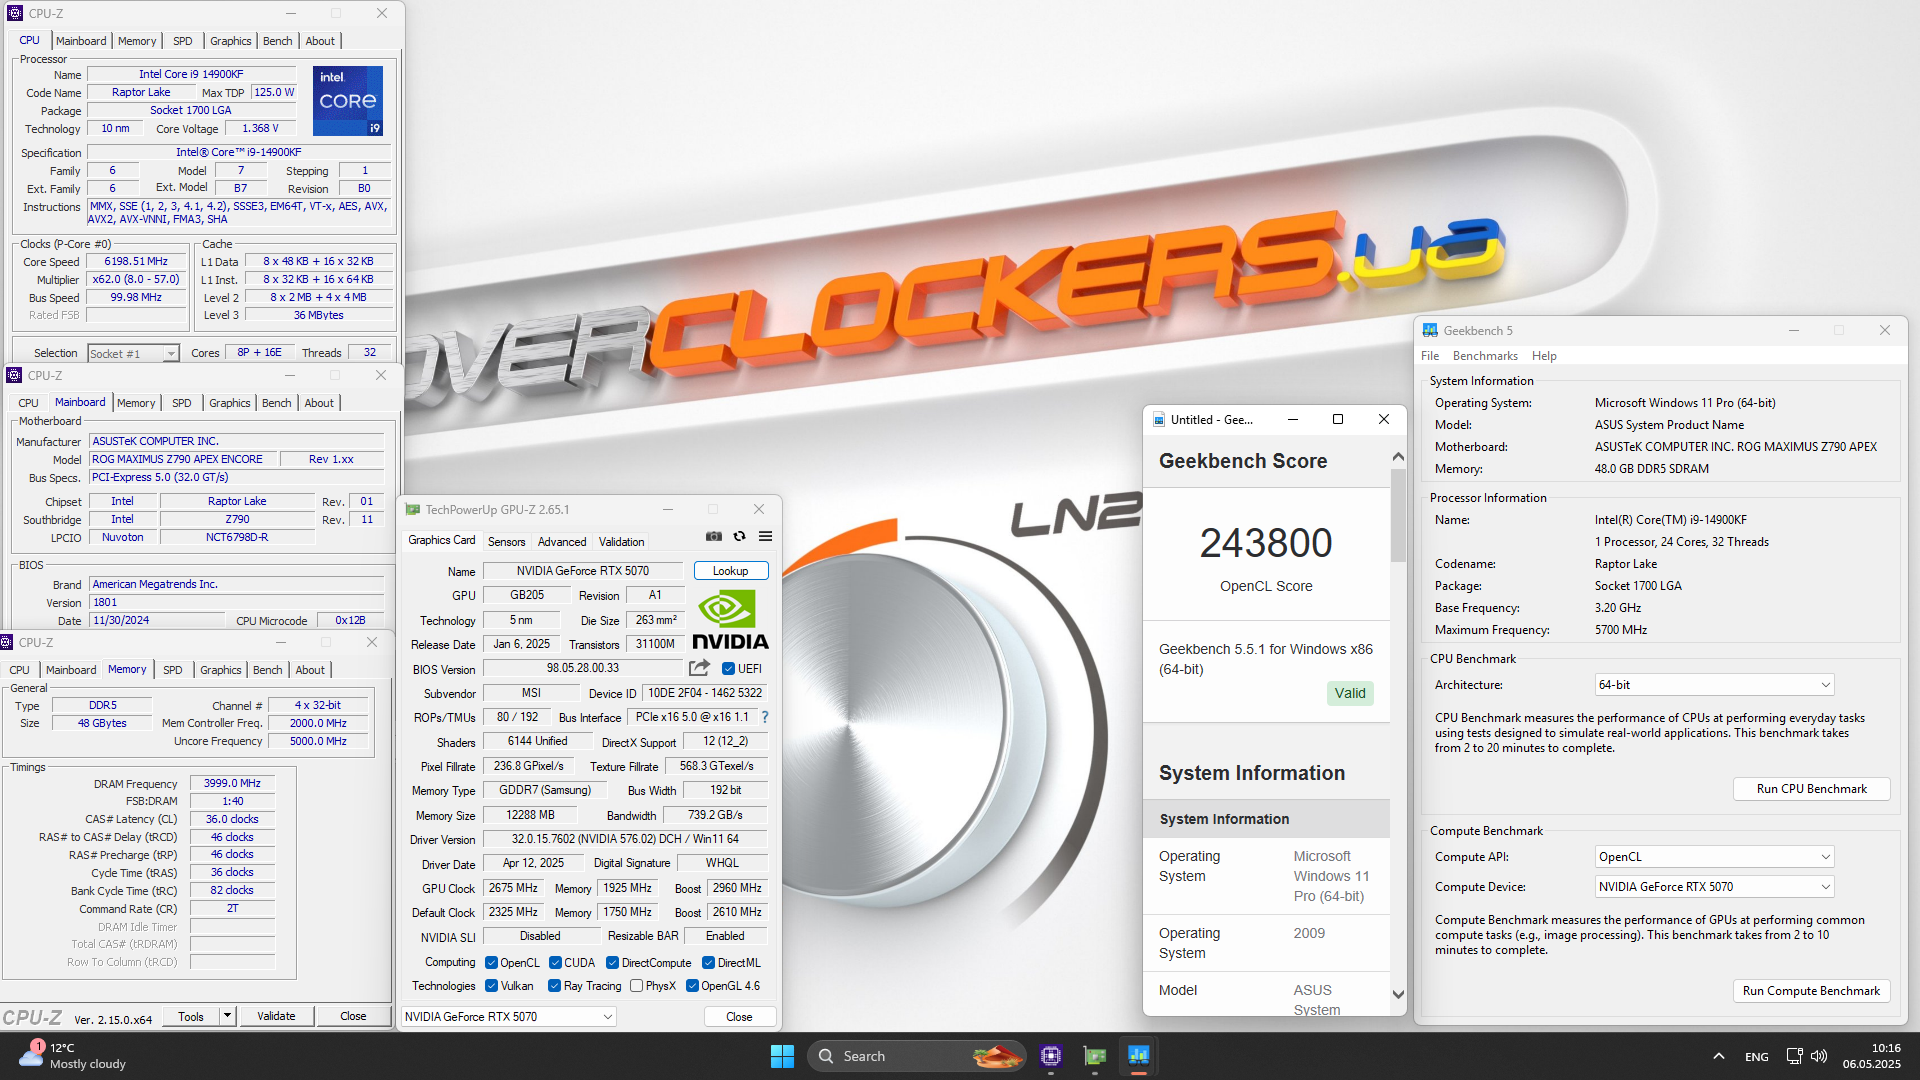Click Run CPU Benchmark button
Screen dimensions: 1920x1080
1811,789
